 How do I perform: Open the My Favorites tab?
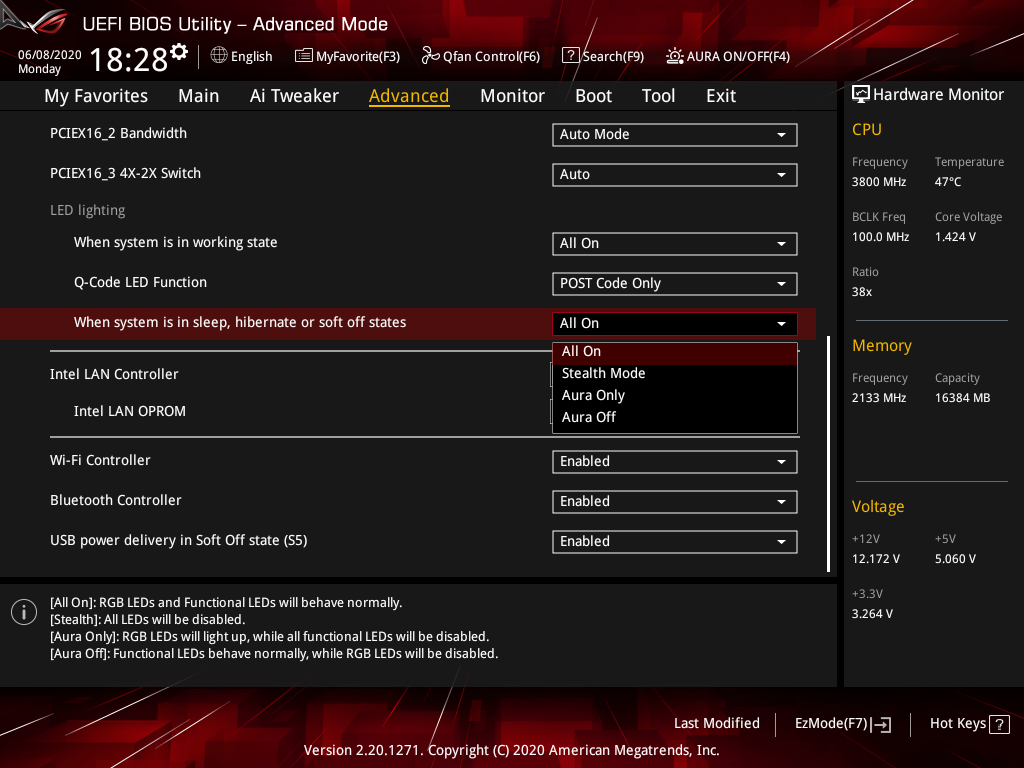coord(96,96)
